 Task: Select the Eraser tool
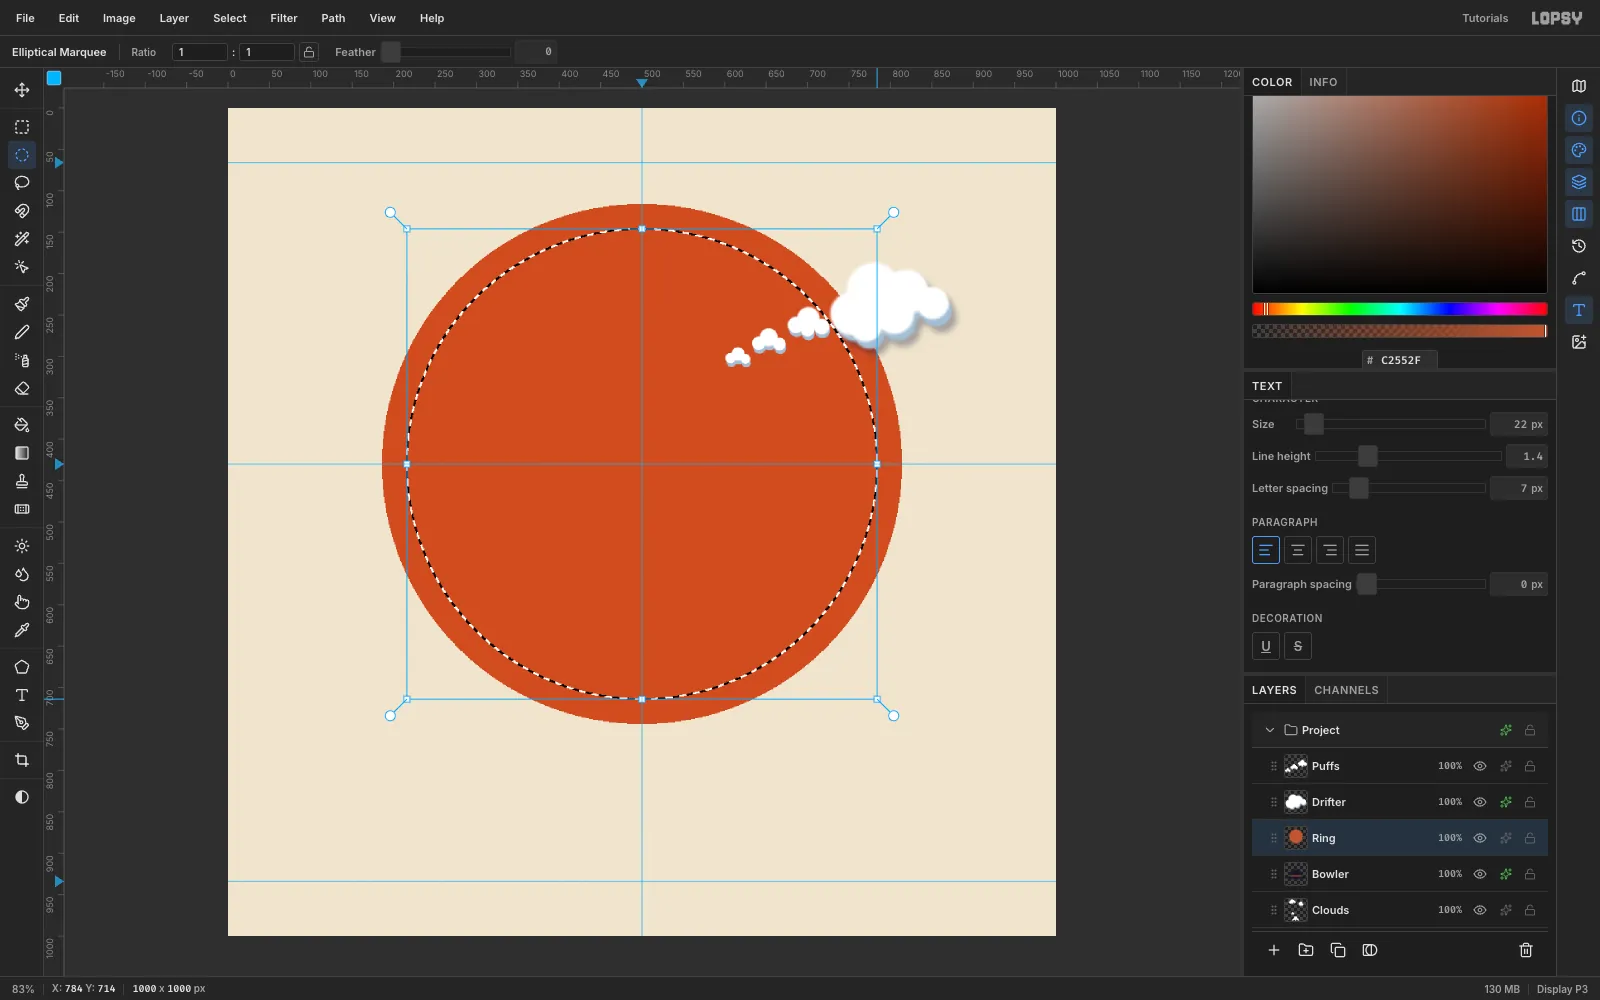22,388
